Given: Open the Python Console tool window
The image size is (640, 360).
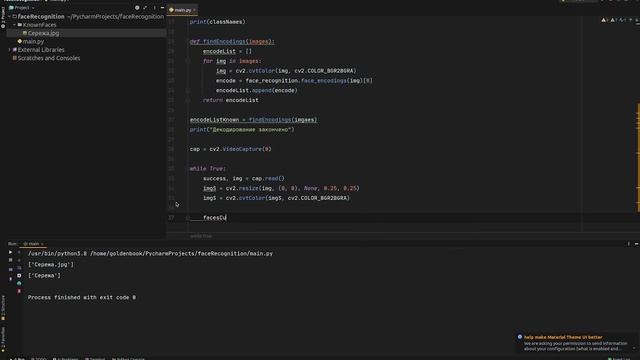Looking at the screenshot, I should coord(128,358).
